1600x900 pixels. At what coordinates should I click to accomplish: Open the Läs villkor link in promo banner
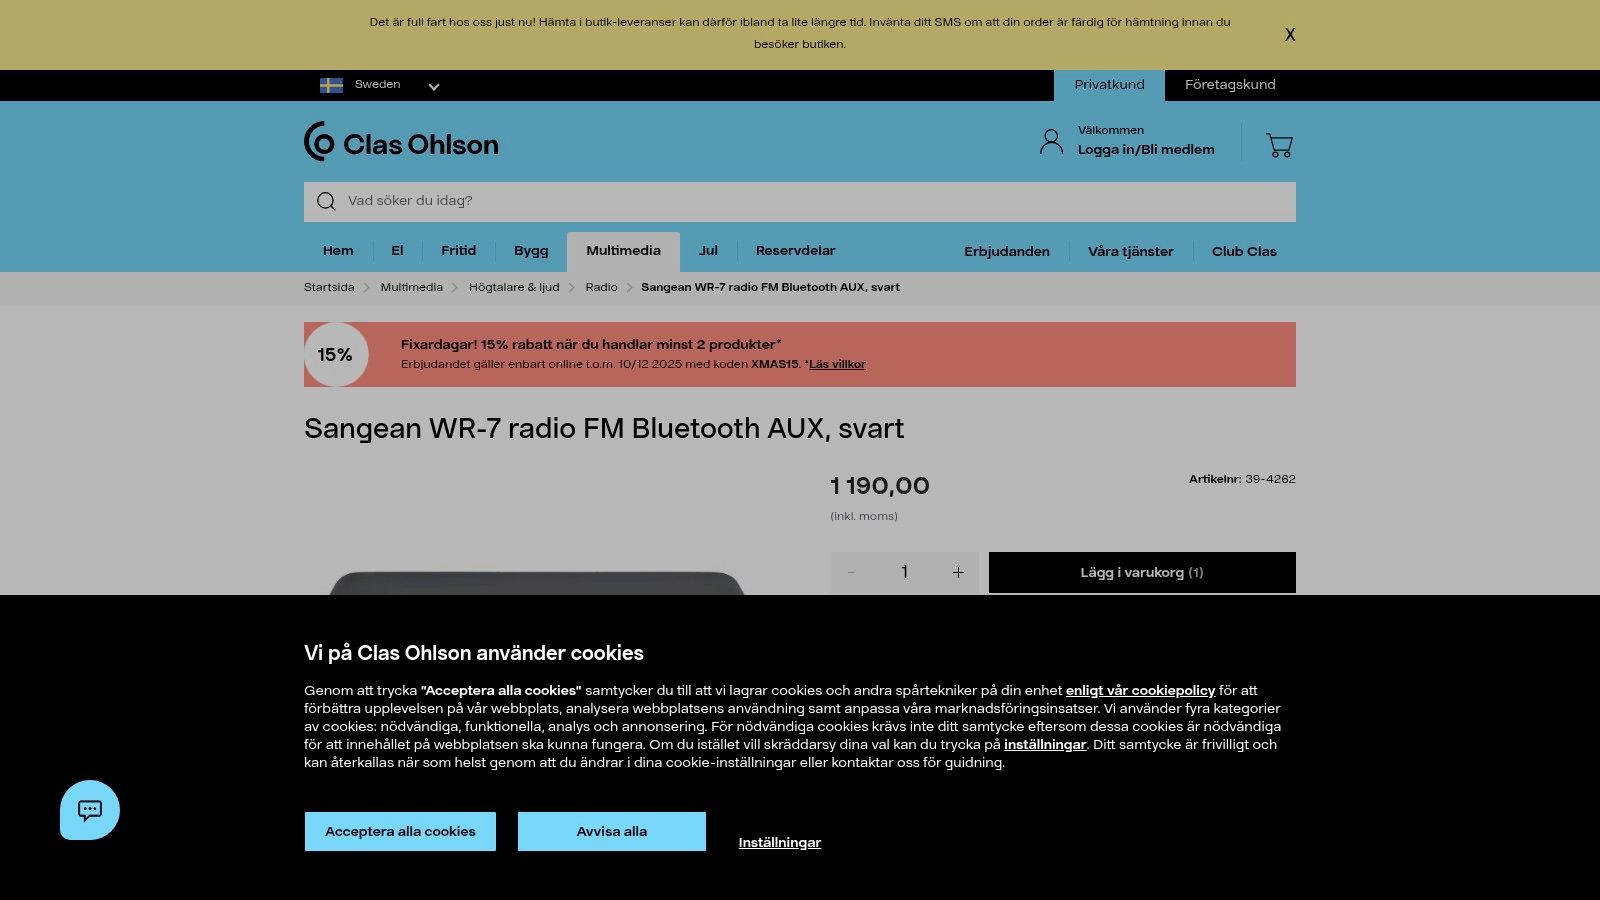[837, 364]
